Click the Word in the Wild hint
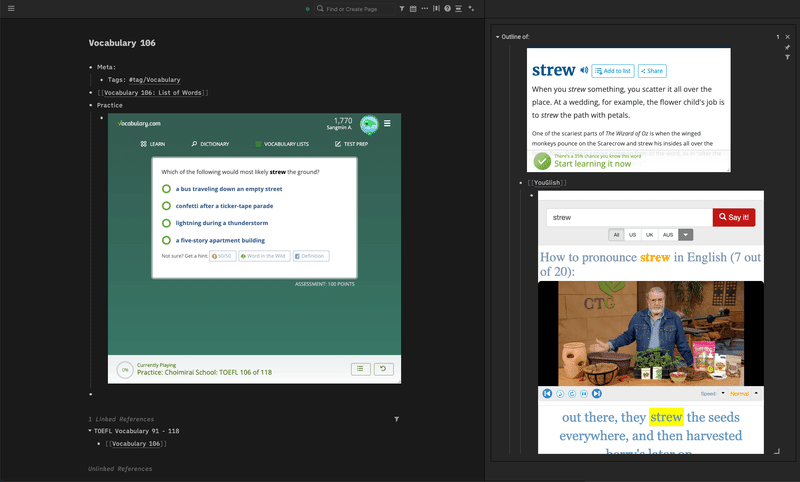Image resolution: width=800 pixels, height=482 pixels. pos(264,256)
